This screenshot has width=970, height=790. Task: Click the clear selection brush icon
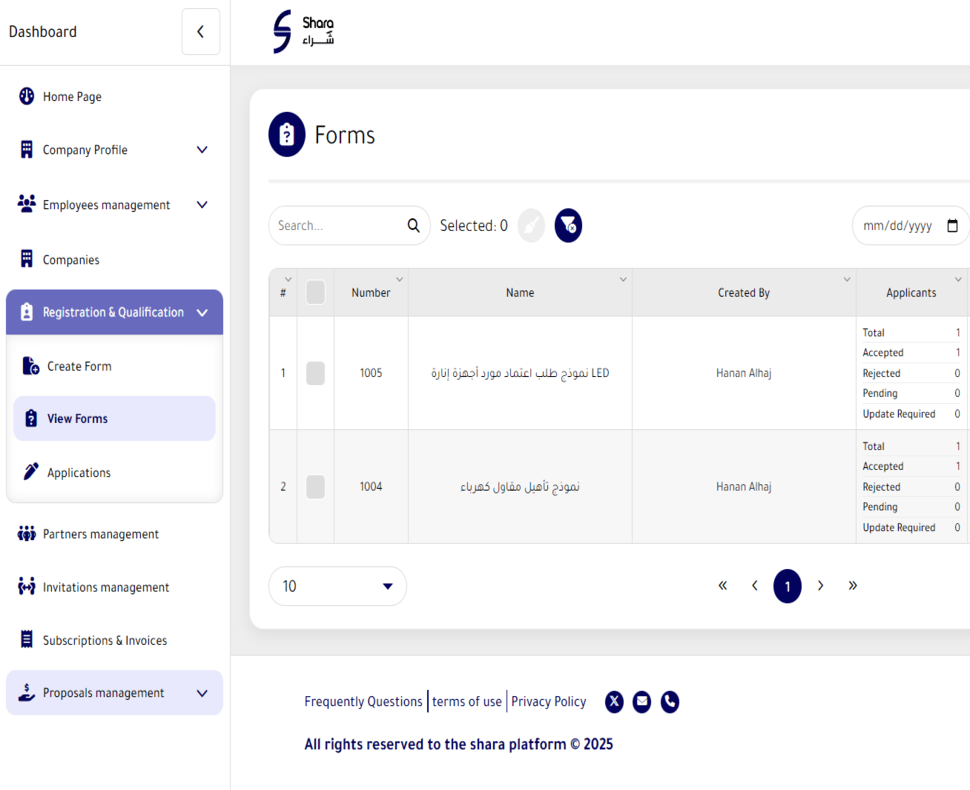pos(531,225)
